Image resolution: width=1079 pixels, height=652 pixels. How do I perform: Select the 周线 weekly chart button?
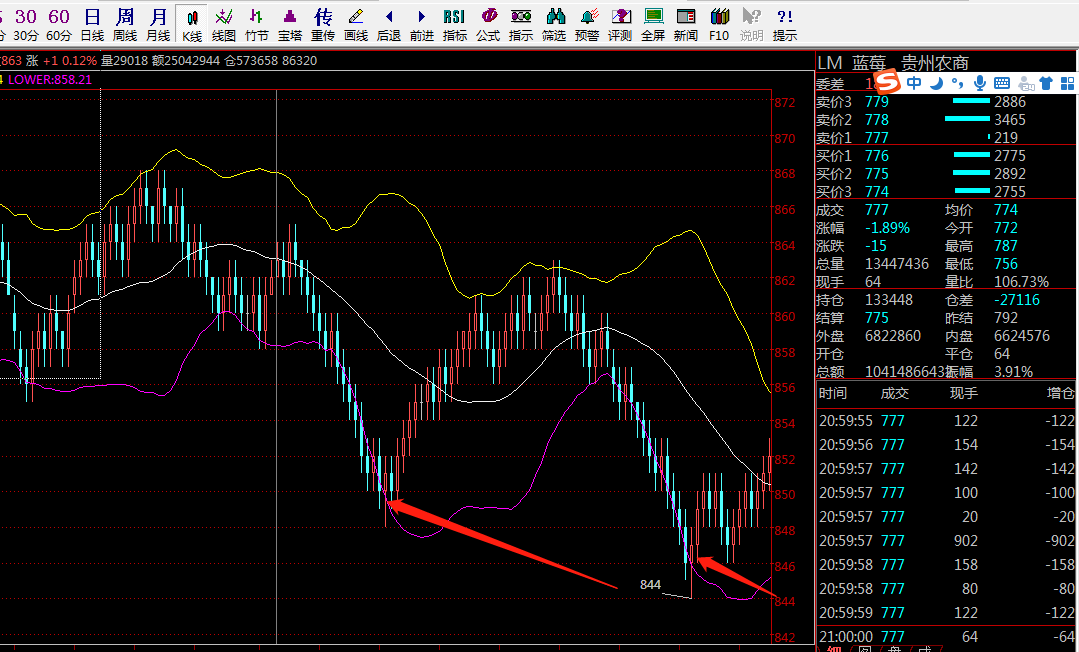pos(125,24)
